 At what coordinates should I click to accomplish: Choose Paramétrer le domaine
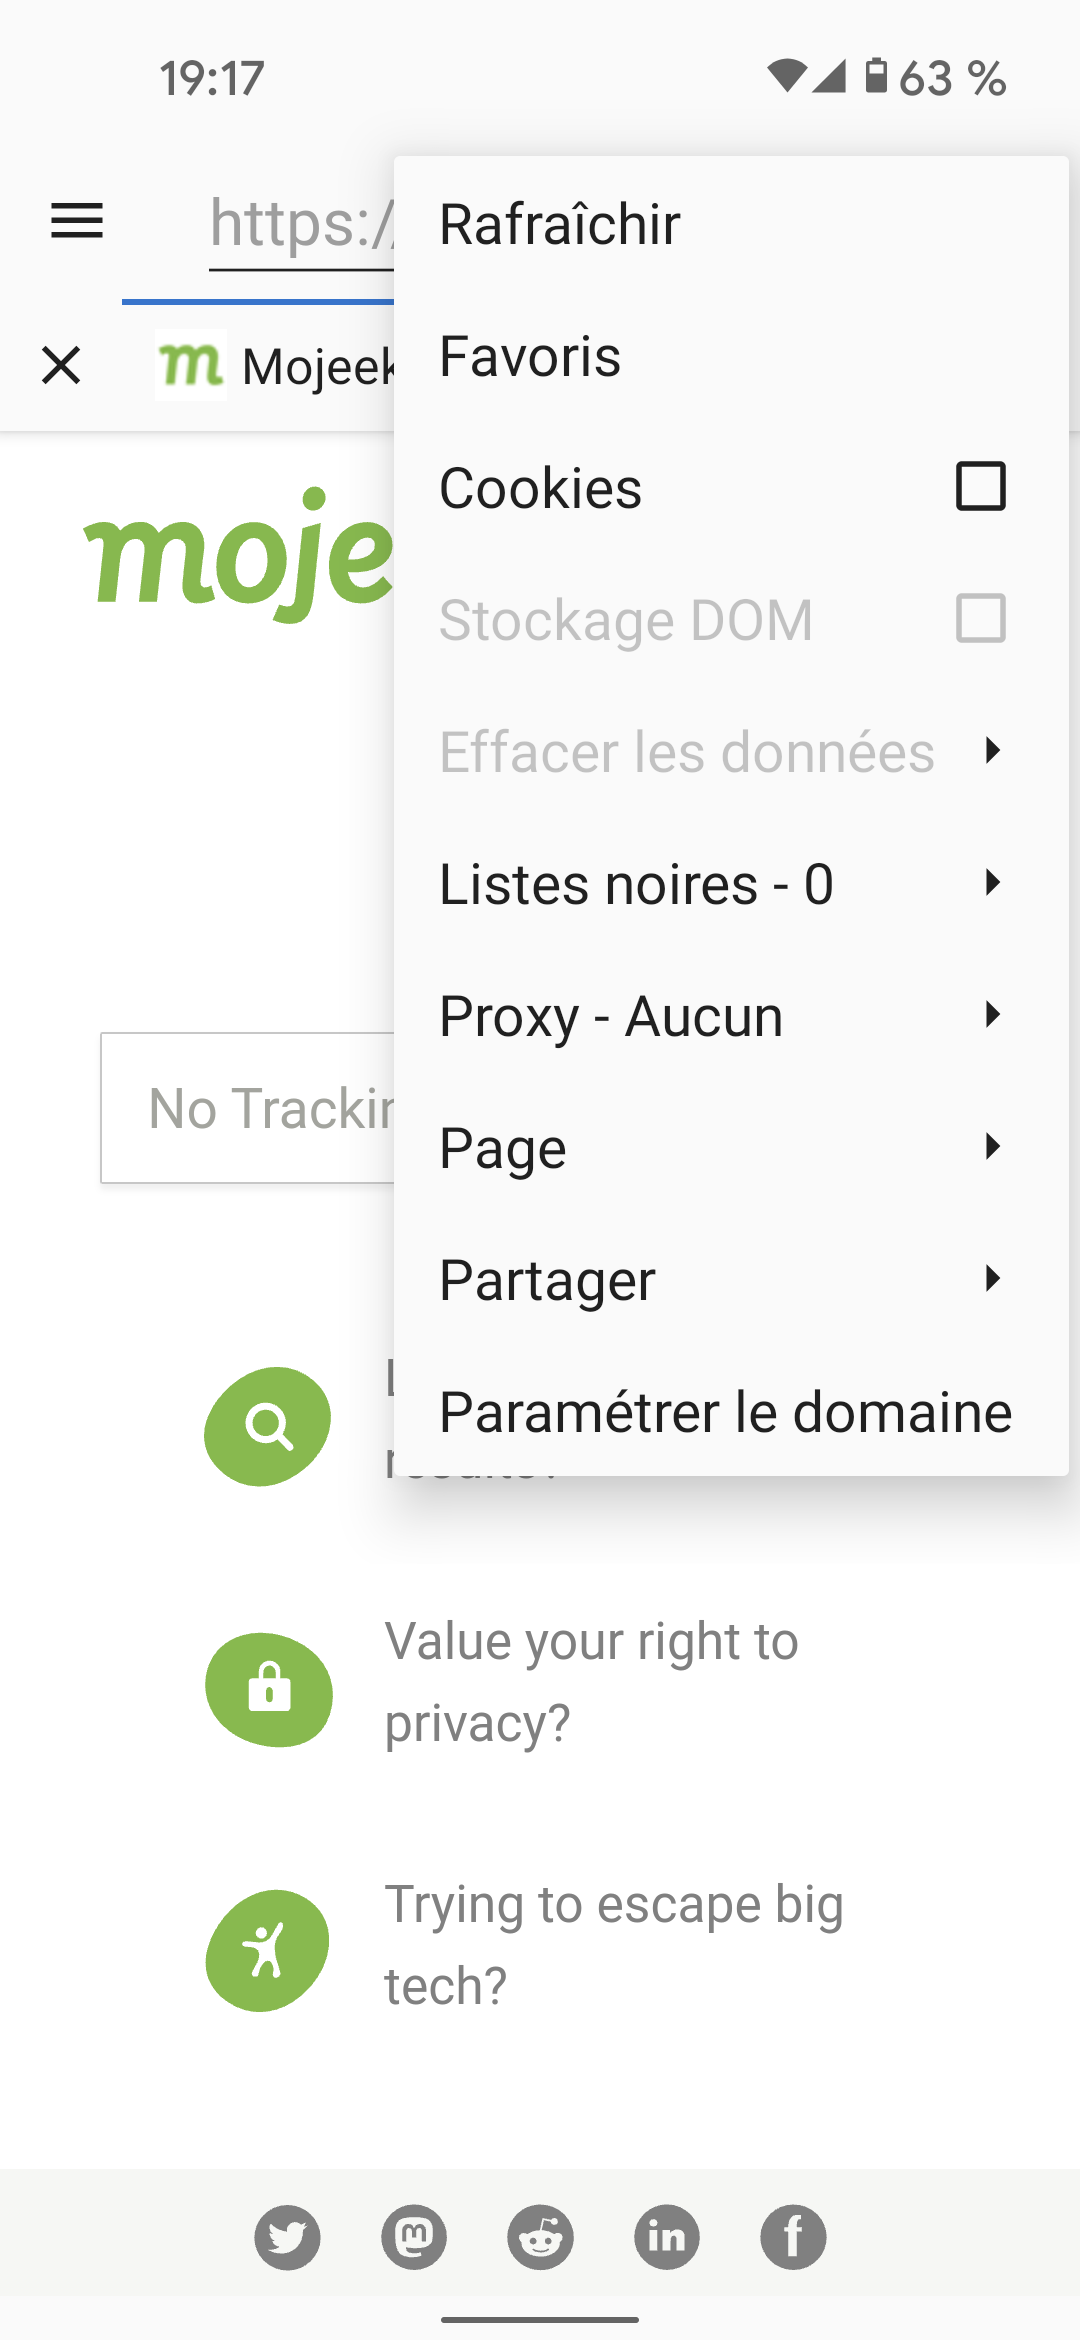tap(725, 1412)
